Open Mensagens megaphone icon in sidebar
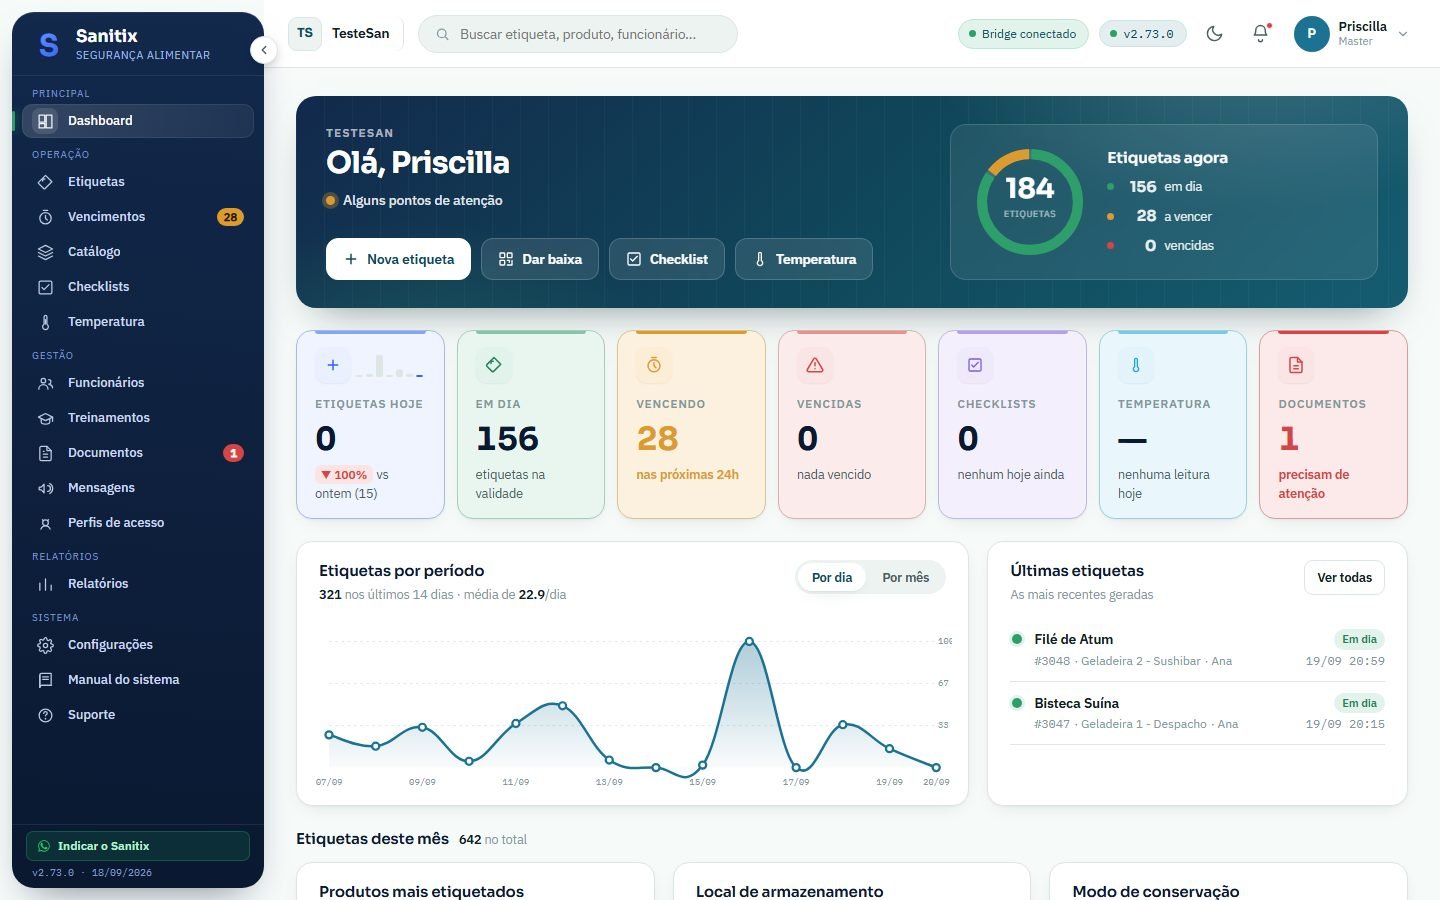This screenshot has height=900, width=1440. pos(45,488)
